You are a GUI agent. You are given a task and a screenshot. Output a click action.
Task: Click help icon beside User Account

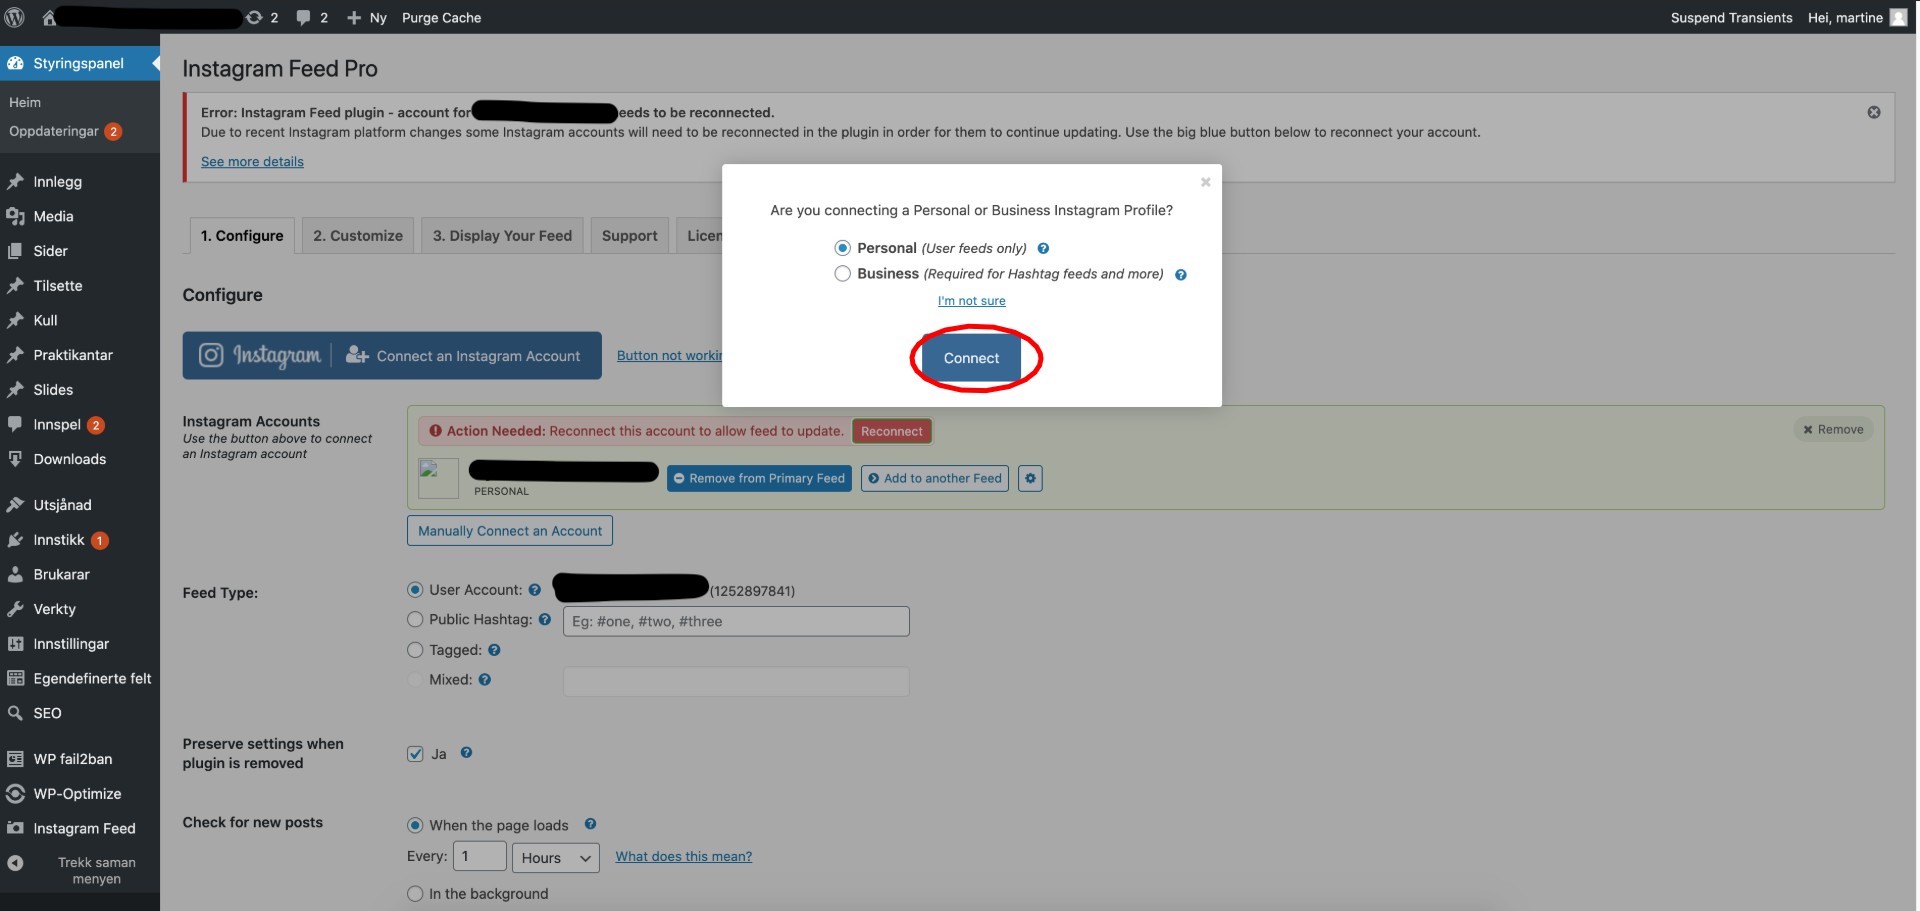pyautogui.click(x=535, y=590)
